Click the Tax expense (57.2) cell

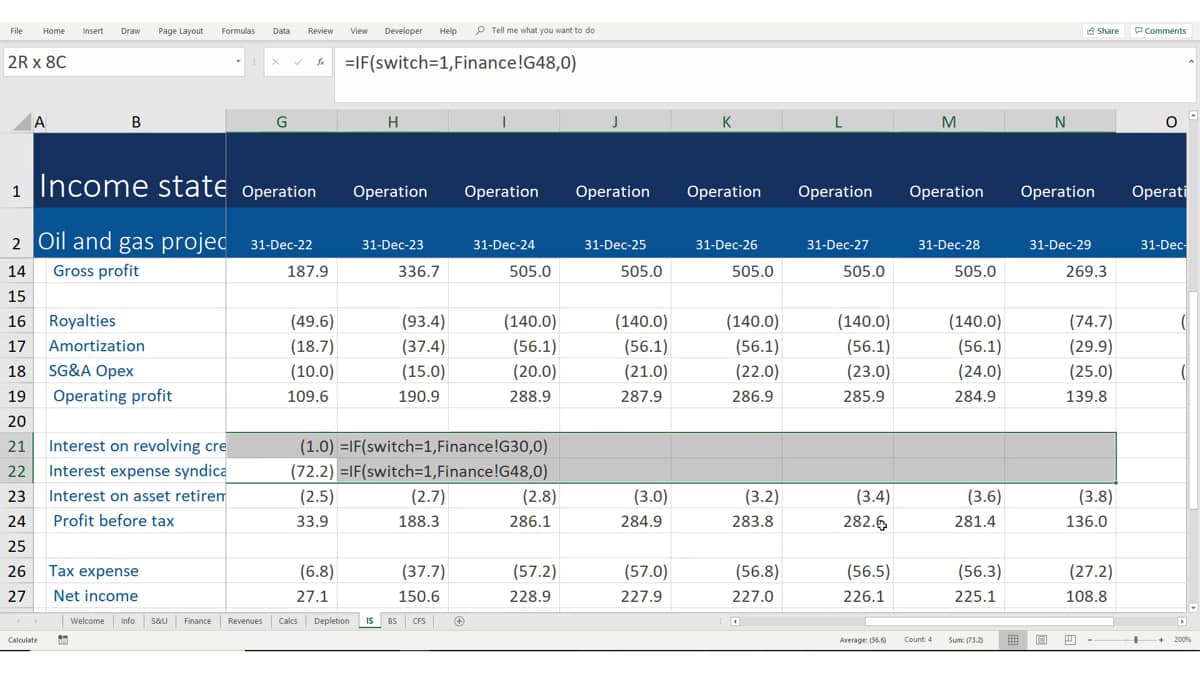[504, 571]
